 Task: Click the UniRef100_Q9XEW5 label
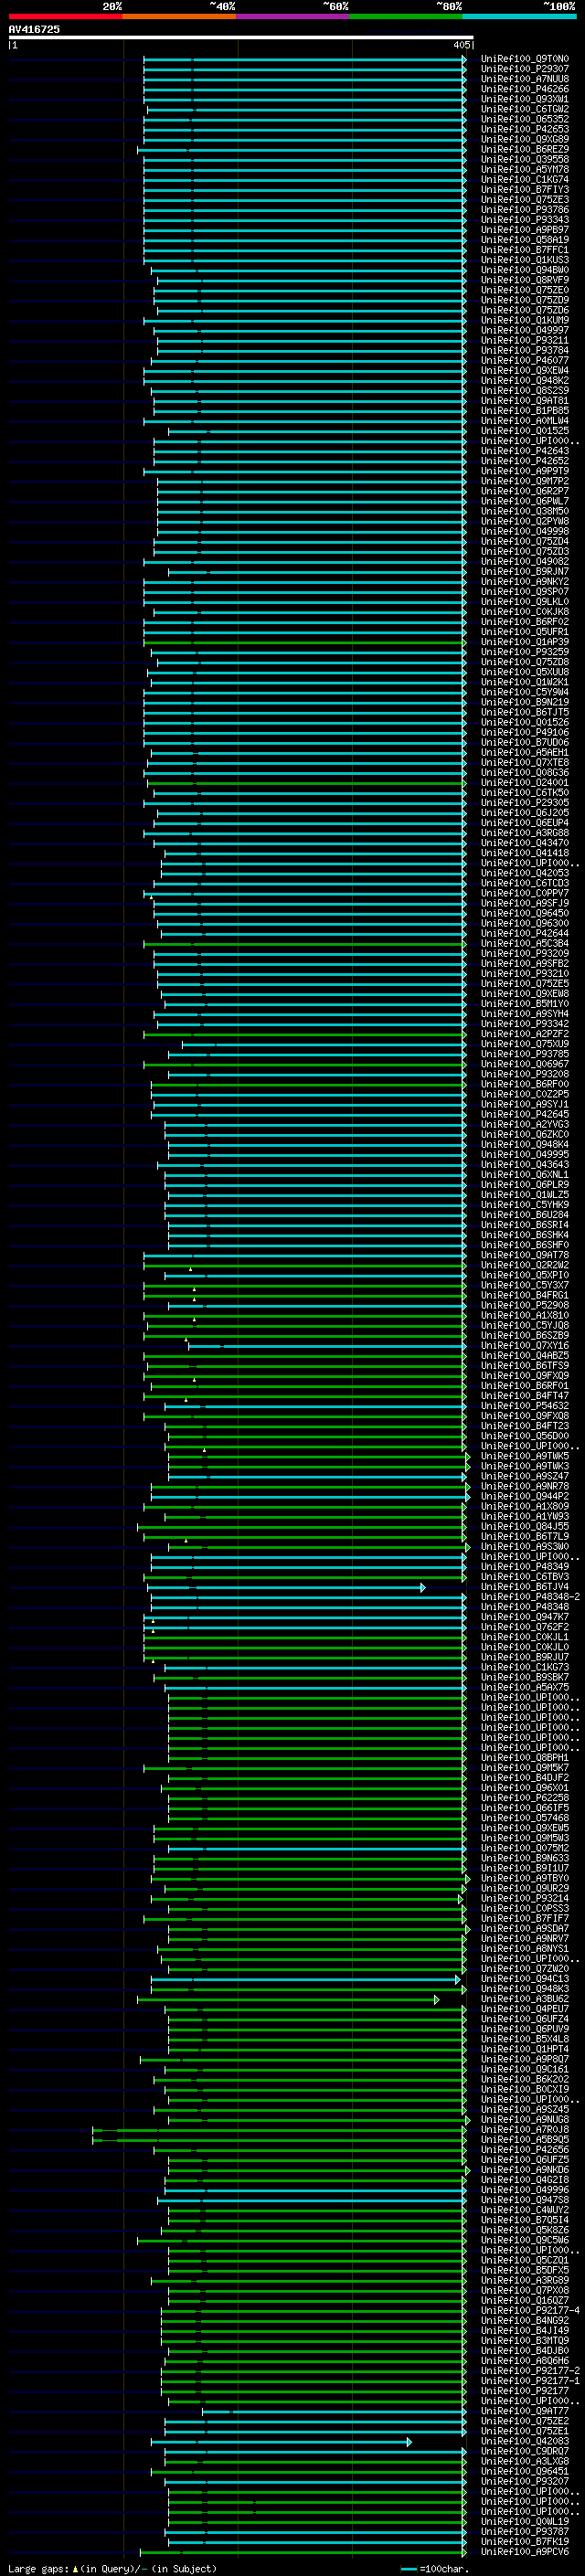tap(525, 1828)
